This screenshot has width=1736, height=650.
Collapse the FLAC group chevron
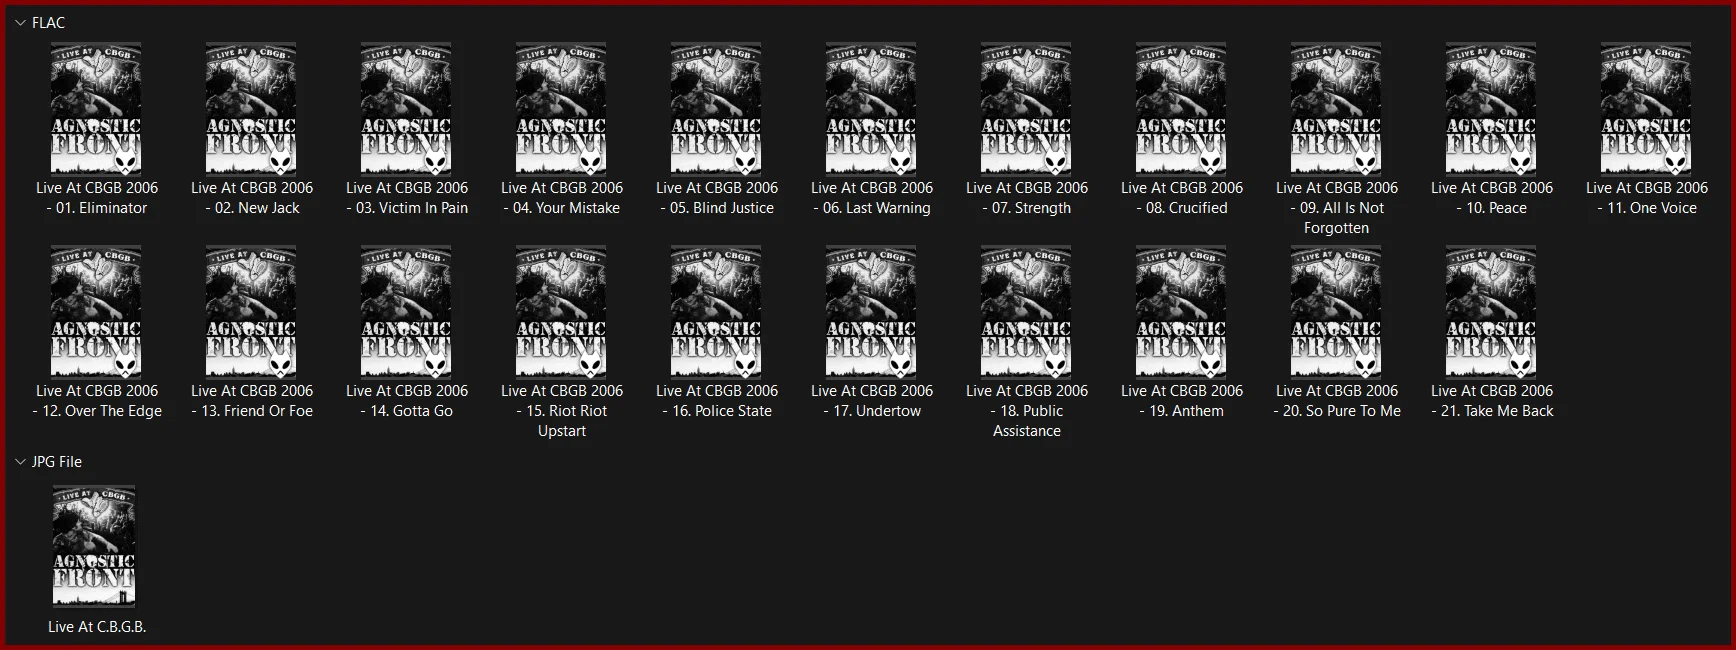(20, 23)
